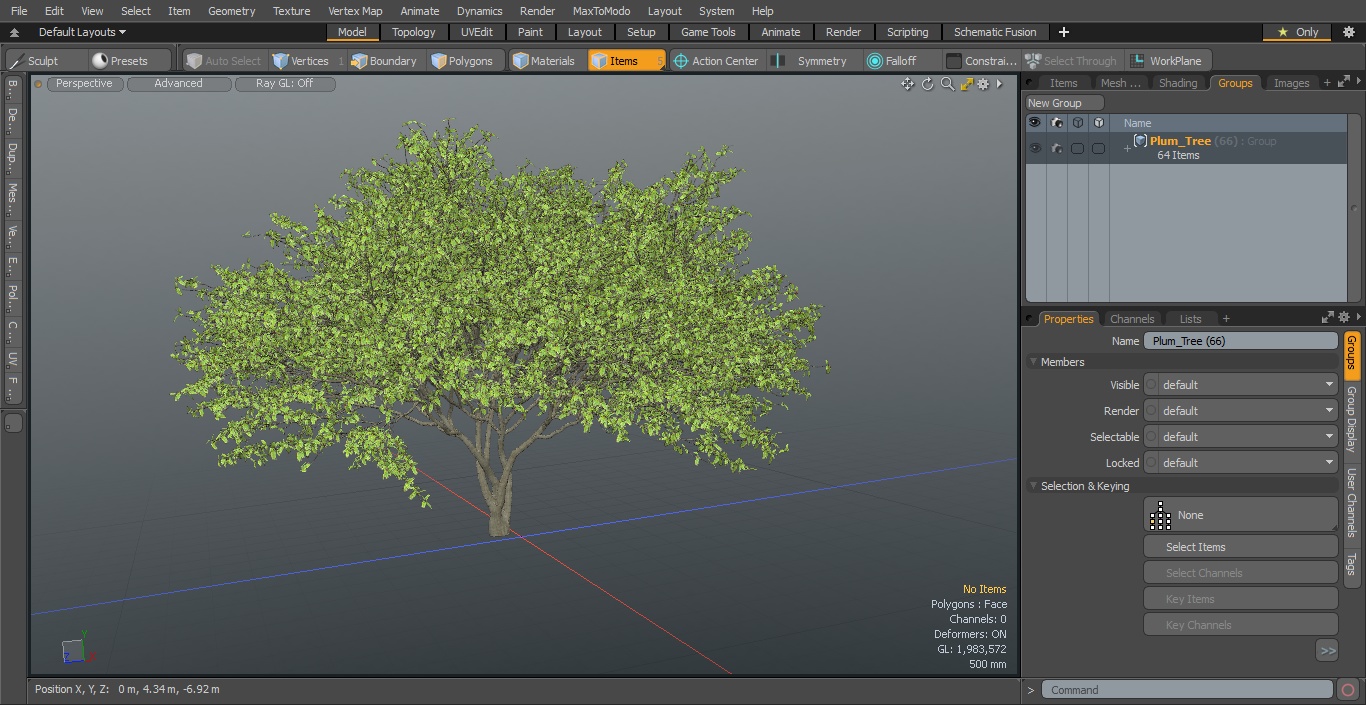The height and width of the screenshot is (705, 1366).
Task: Click the 3D axis gizmo in viewport
Action: coord(77,648)
